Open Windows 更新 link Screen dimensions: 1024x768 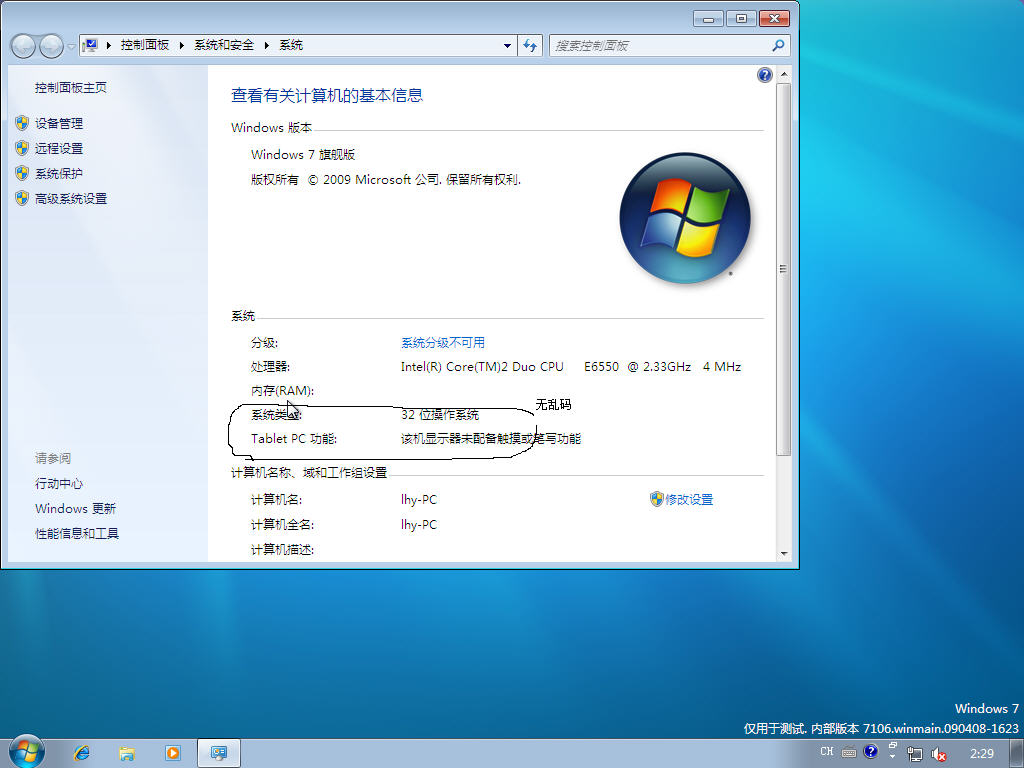click(75, 508)
